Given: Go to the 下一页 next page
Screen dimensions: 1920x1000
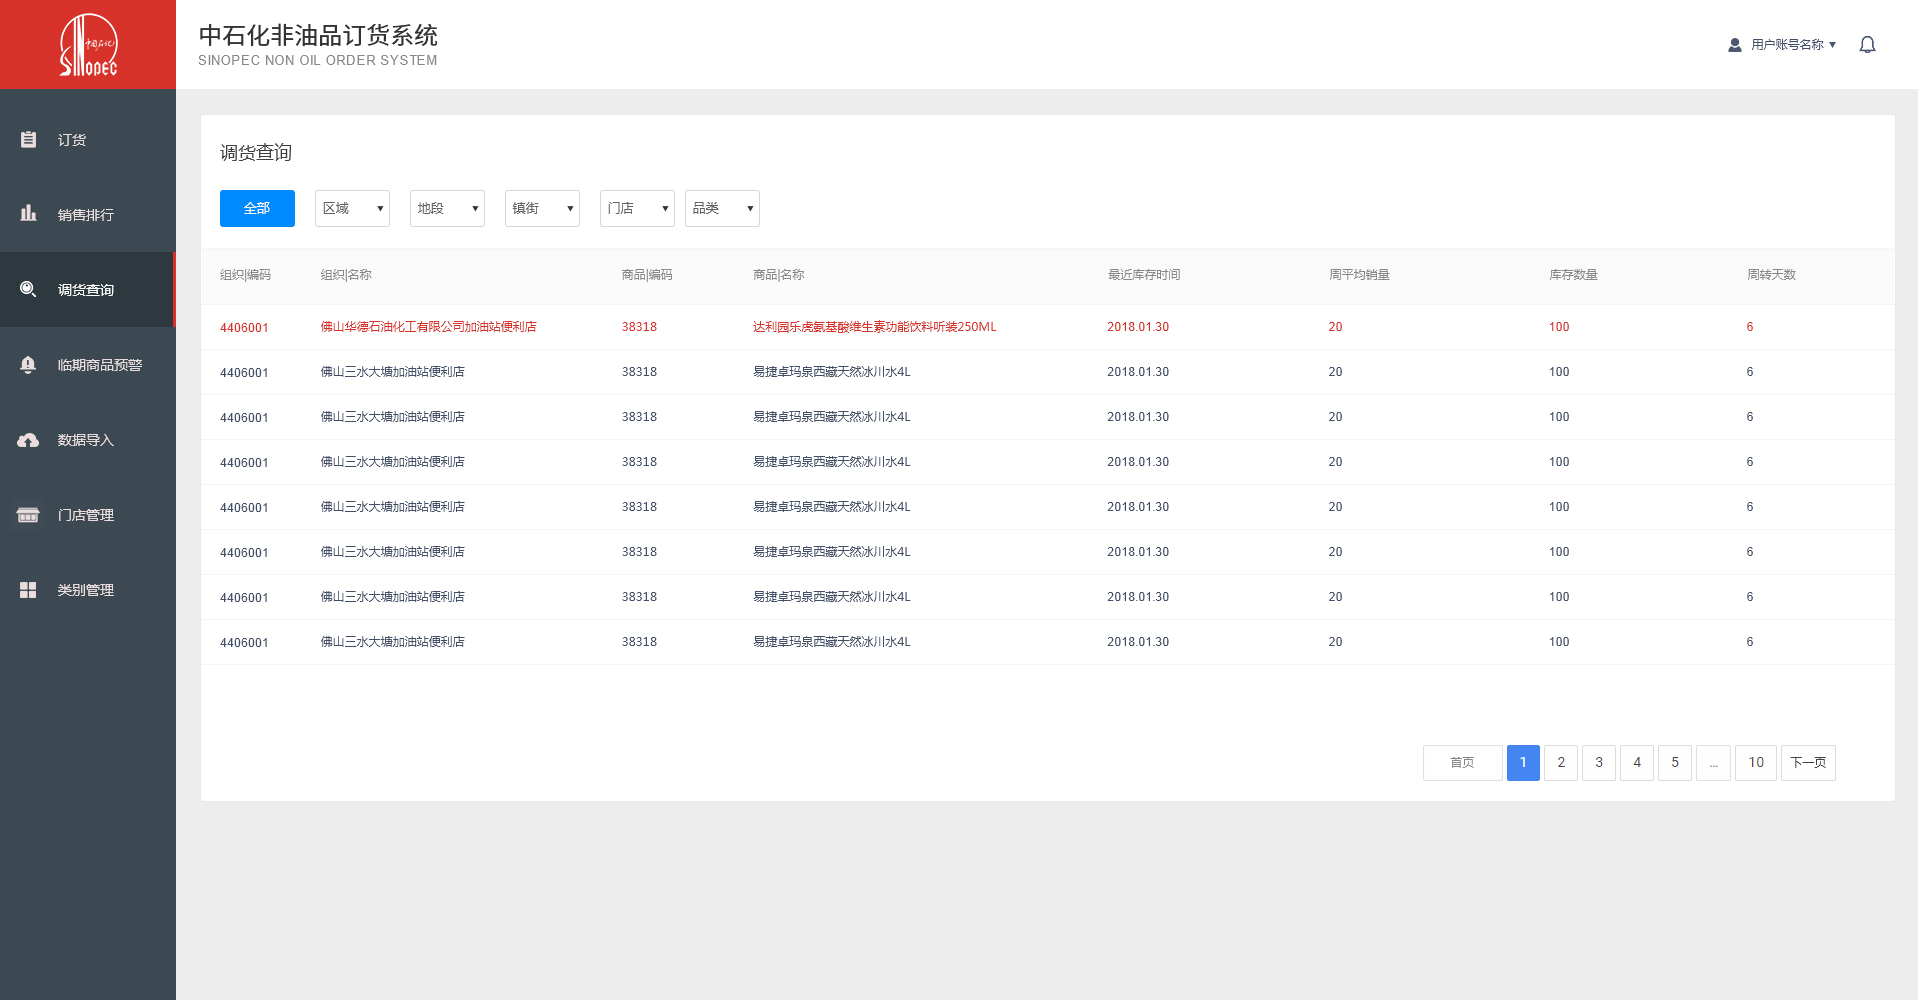Looking at the screenshot, I should coord(1808,762).
